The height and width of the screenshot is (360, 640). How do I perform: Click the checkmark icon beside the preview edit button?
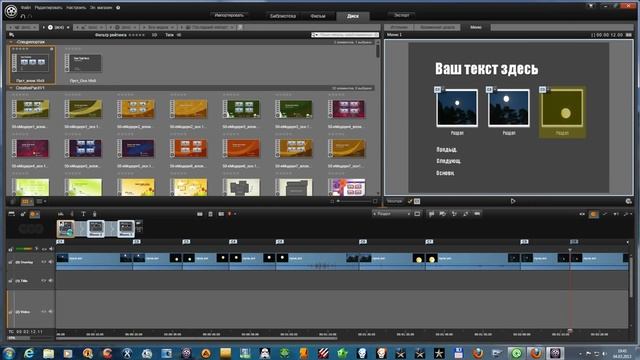[x=410, y=201]
